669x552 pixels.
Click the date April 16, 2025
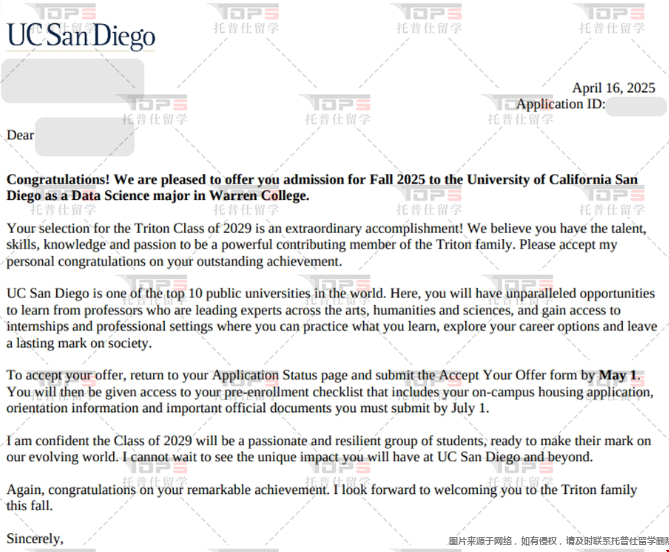click(614, 88)
